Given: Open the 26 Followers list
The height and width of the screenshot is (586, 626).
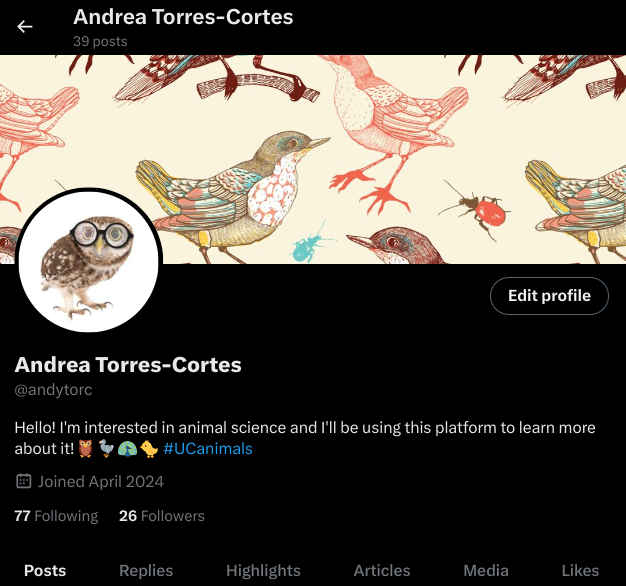Looking at the screenshot, I should [x=162, y=516].
